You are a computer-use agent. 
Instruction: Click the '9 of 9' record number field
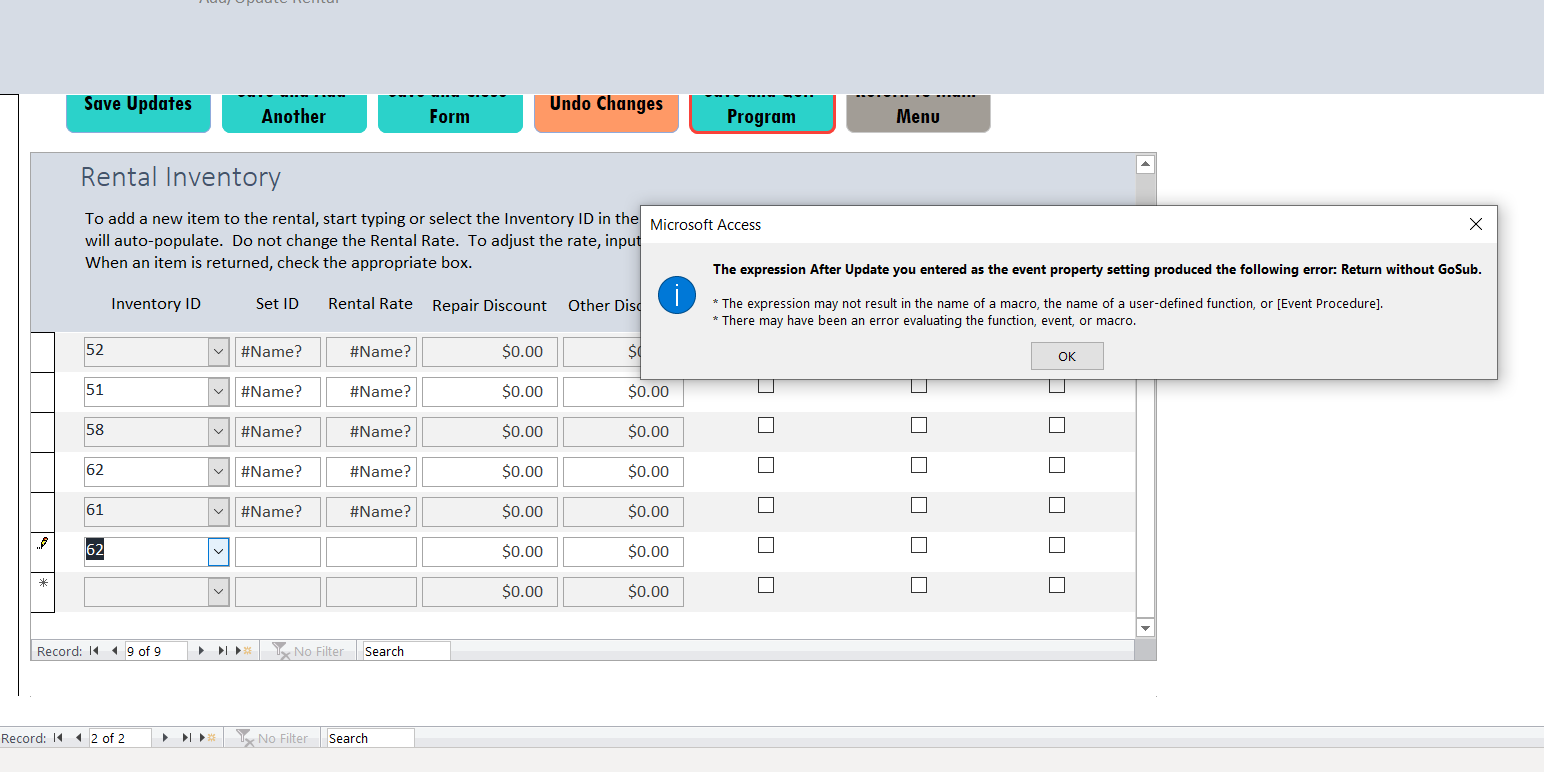pyautogui.click(x=156, y=651)
